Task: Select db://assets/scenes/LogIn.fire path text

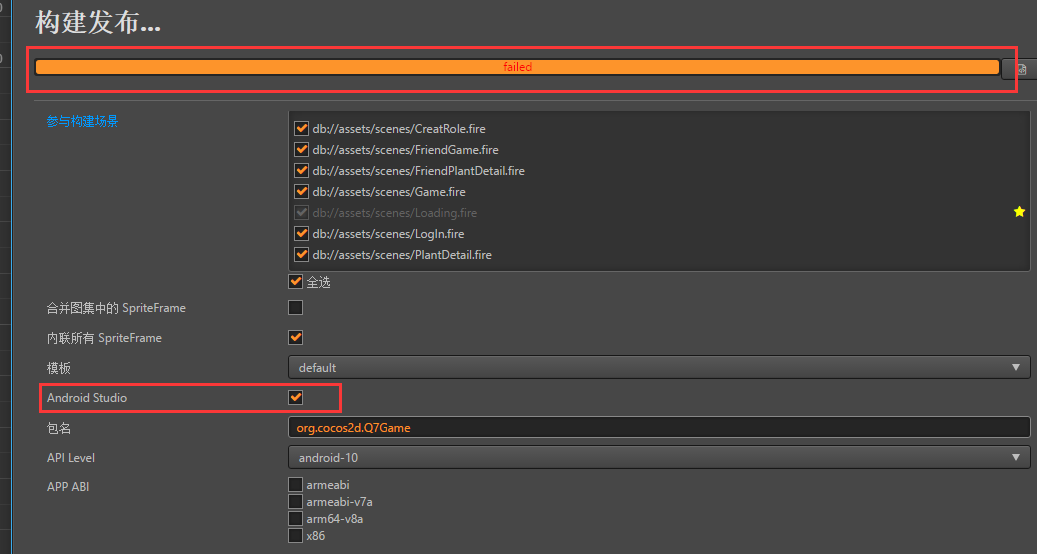Action: (388, 234)
